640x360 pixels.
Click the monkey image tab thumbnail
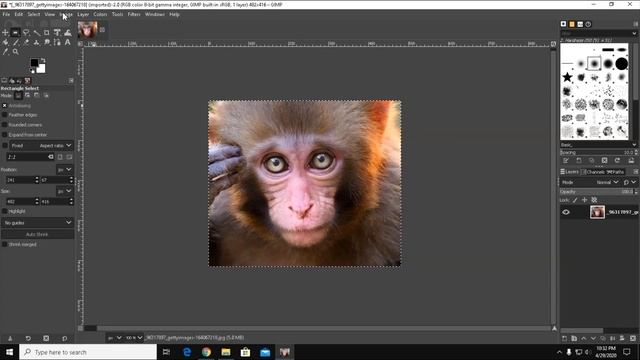click(x=87, y=30)
